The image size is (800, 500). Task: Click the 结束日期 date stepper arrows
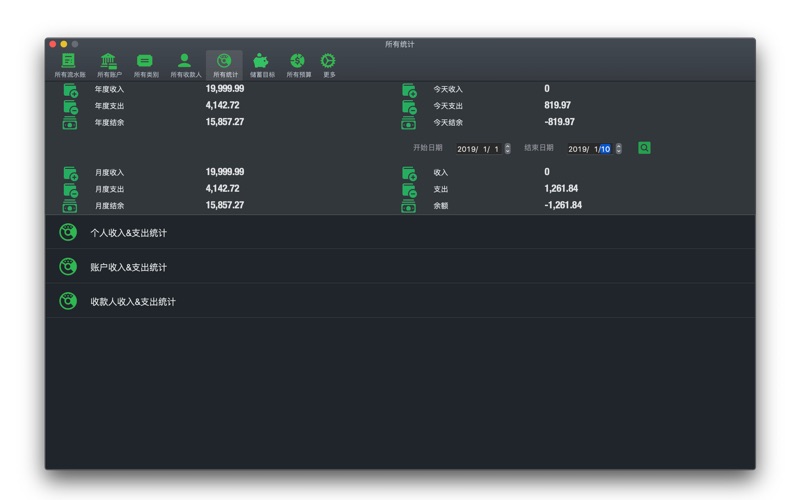(619, 149)
